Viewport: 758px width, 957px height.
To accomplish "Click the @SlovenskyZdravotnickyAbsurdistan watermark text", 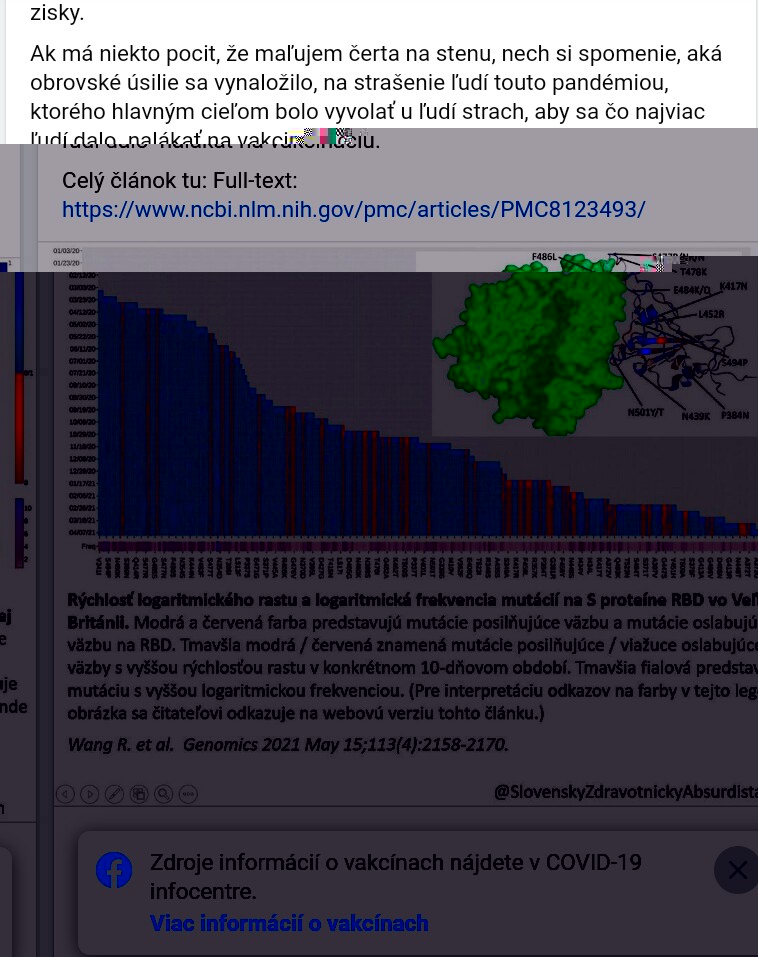I will (x=625, y=791).
